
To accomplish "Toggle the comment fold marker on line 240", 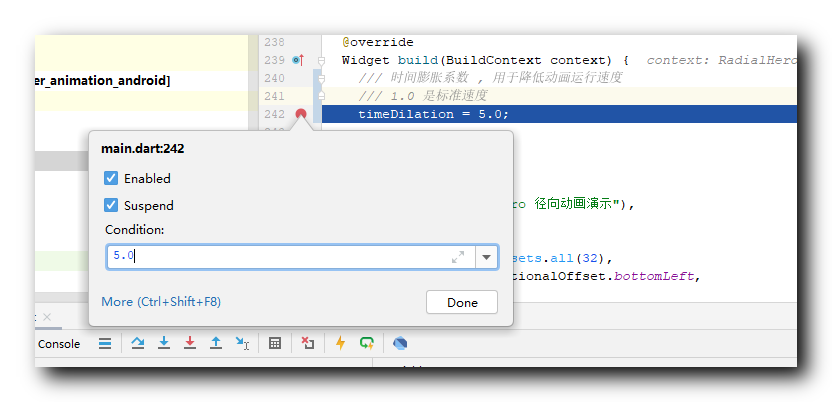I will coord(321,78).
